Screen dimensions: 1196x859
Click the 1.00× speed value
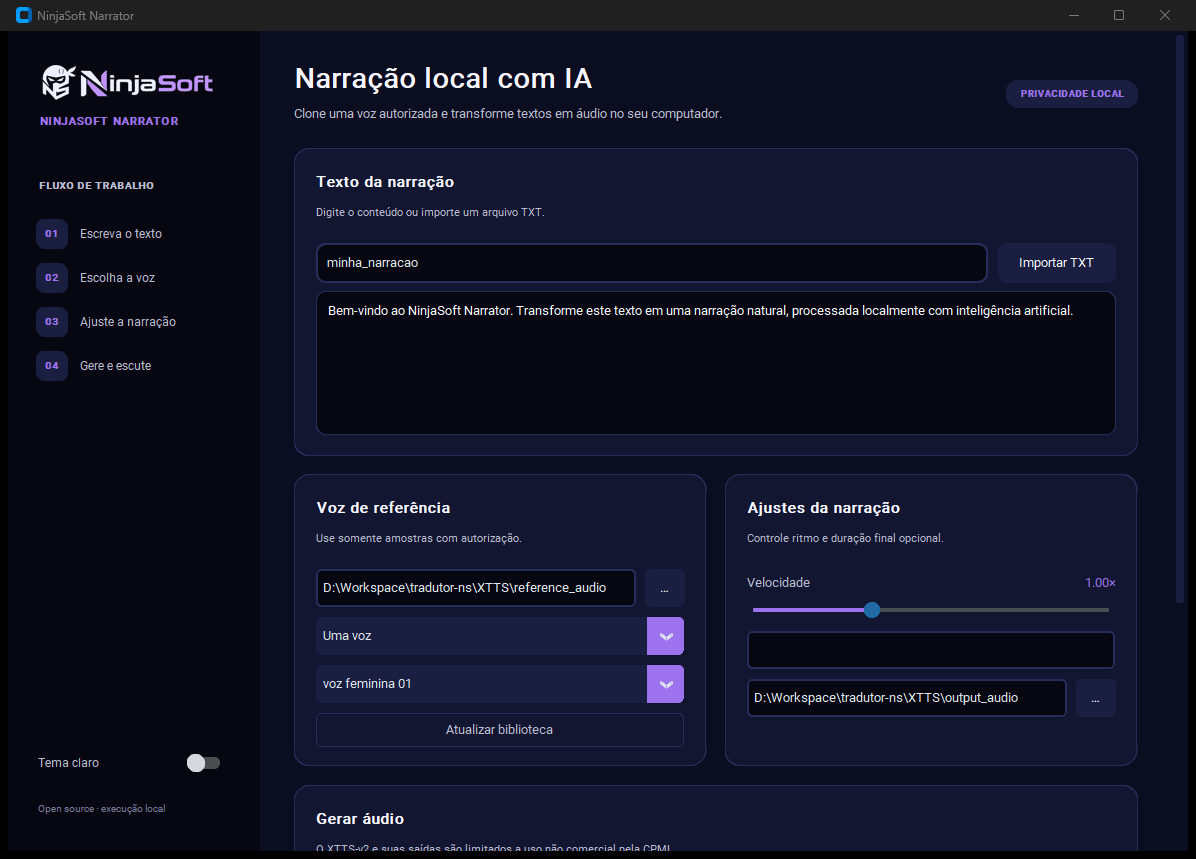point(1100,583)
